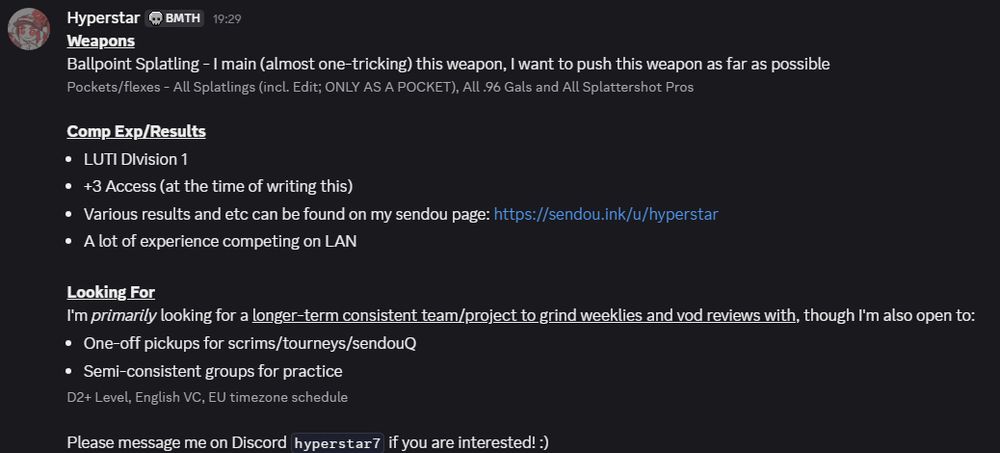
Task: Click the LUTI Division 1 bullet
Action: coord(136,160)
